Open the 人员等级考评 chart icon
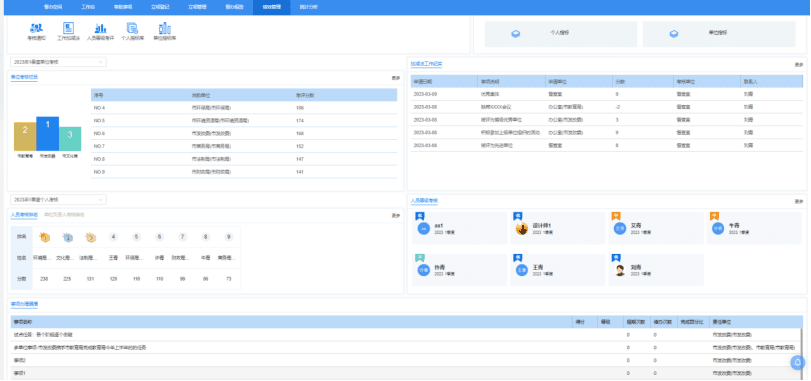Image resolution: width=811 pixels, height=381 pixels. 100,28
